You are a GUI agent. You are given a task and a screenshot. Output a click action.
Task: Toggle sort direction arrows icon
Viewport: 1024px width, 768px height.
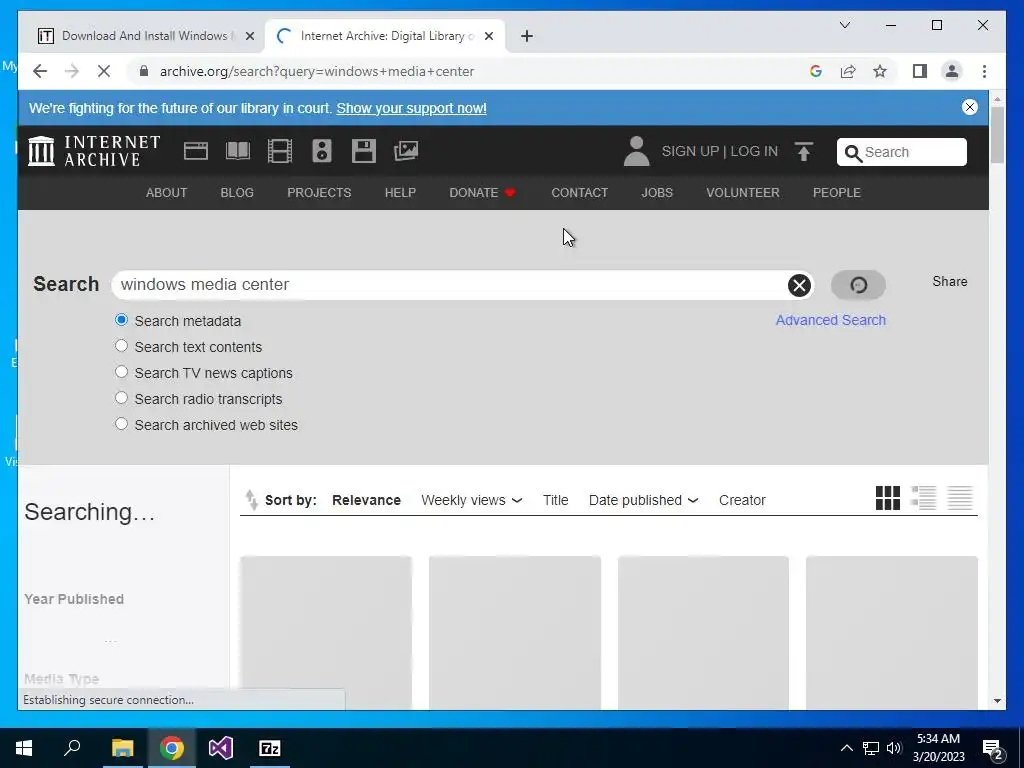point(251,500)
